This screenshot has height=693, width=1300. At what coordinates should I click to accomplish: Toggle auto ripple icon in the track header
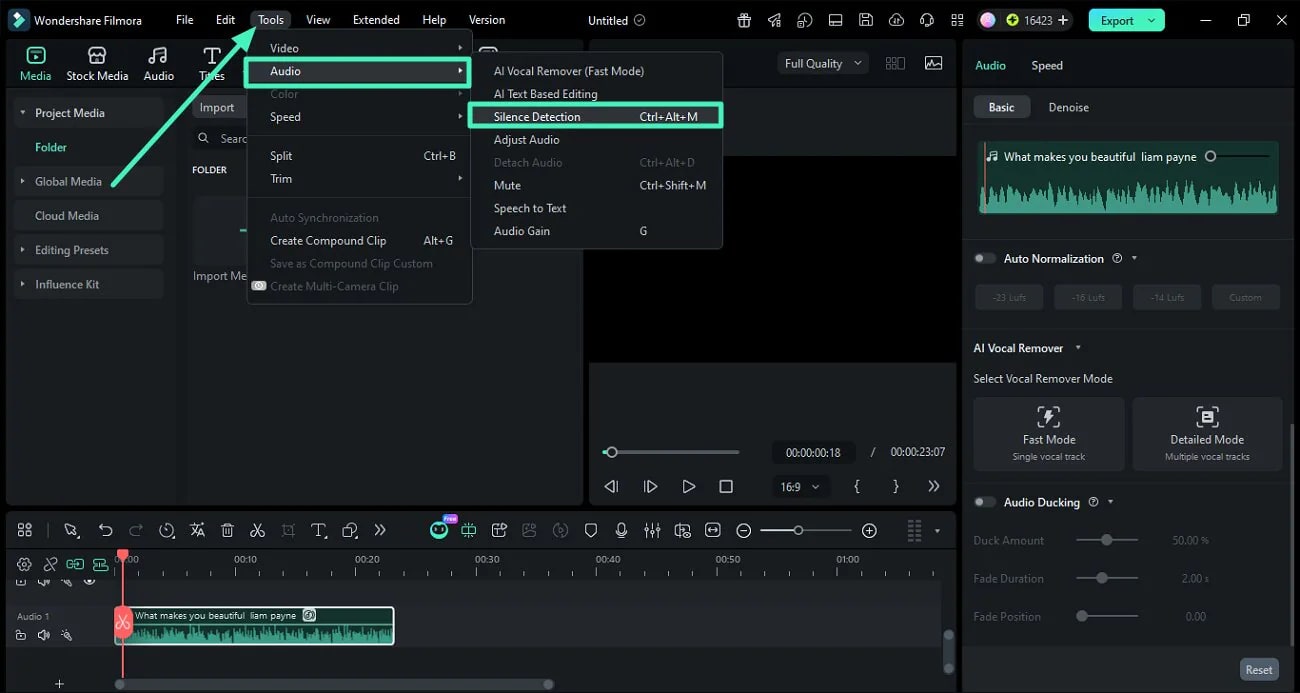coord(75,565)
